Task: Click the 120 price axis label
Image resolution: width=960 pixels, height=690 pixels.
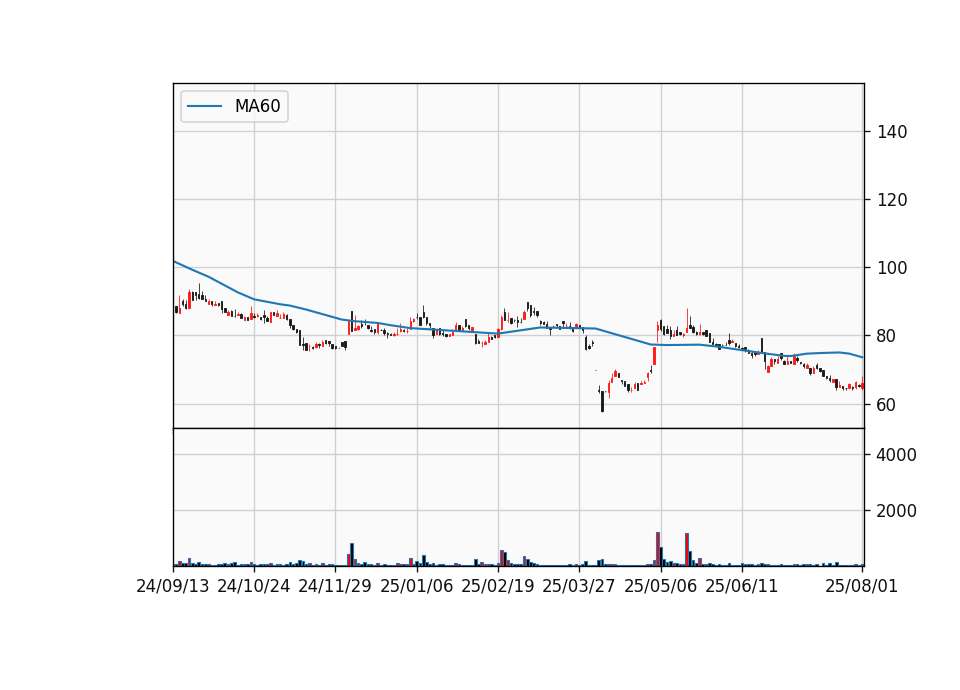Action: [891, 200]
